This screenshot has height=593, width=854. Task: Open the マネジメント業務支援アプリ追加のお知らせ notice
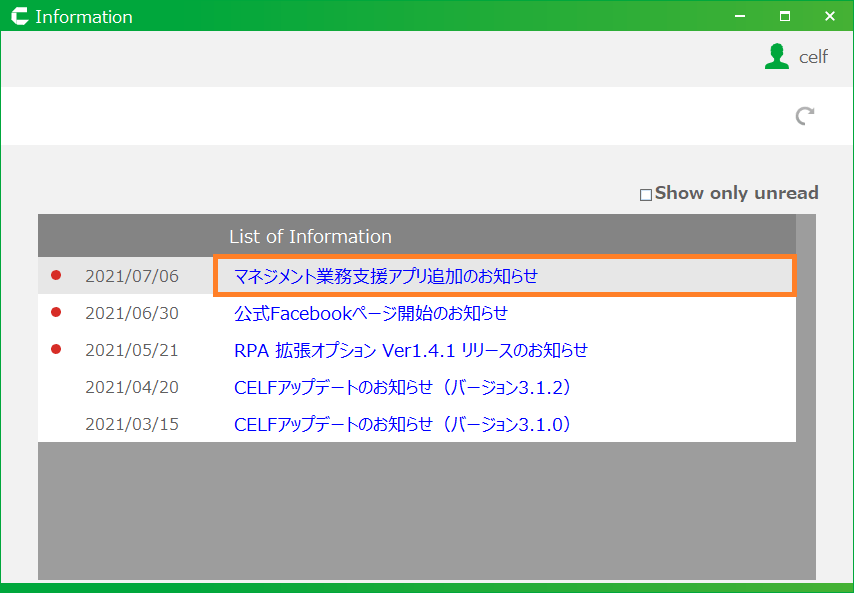[386, 276]
